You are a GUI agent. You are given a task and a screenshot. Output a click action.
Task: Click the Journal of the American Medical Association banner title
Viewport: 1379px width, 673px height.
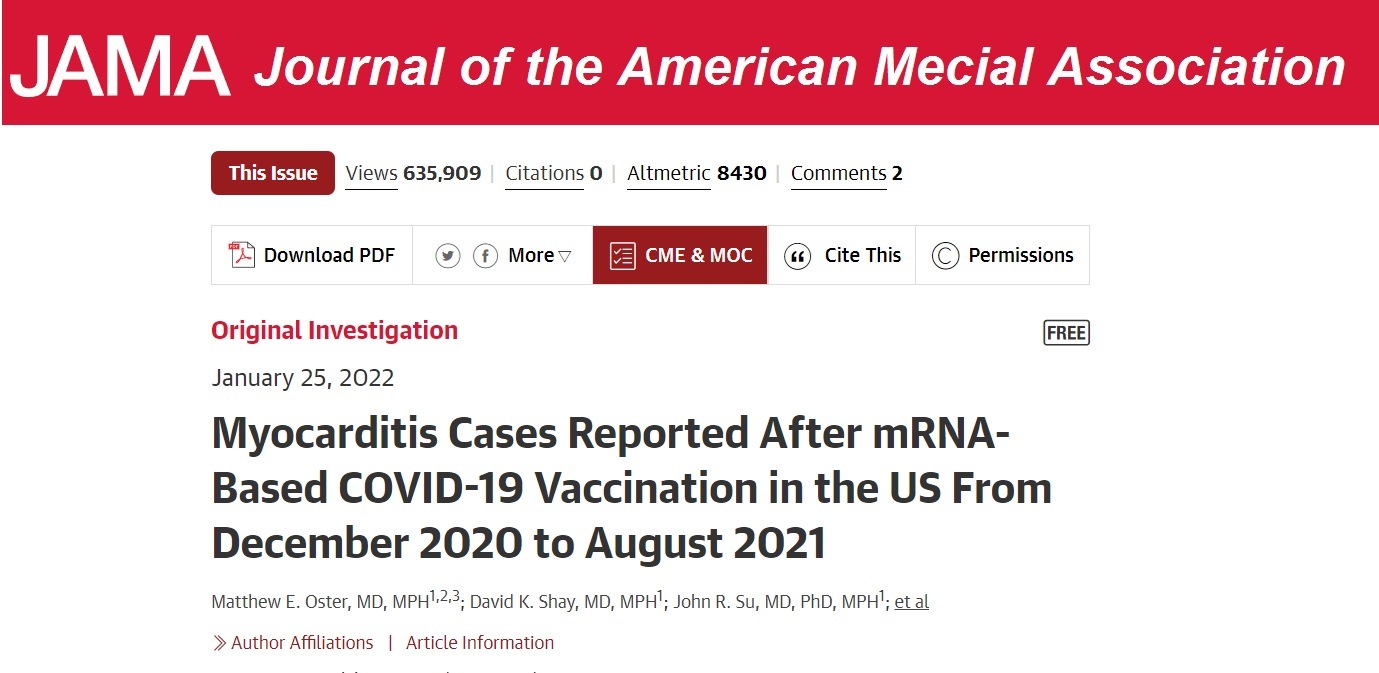click(799, 67)
